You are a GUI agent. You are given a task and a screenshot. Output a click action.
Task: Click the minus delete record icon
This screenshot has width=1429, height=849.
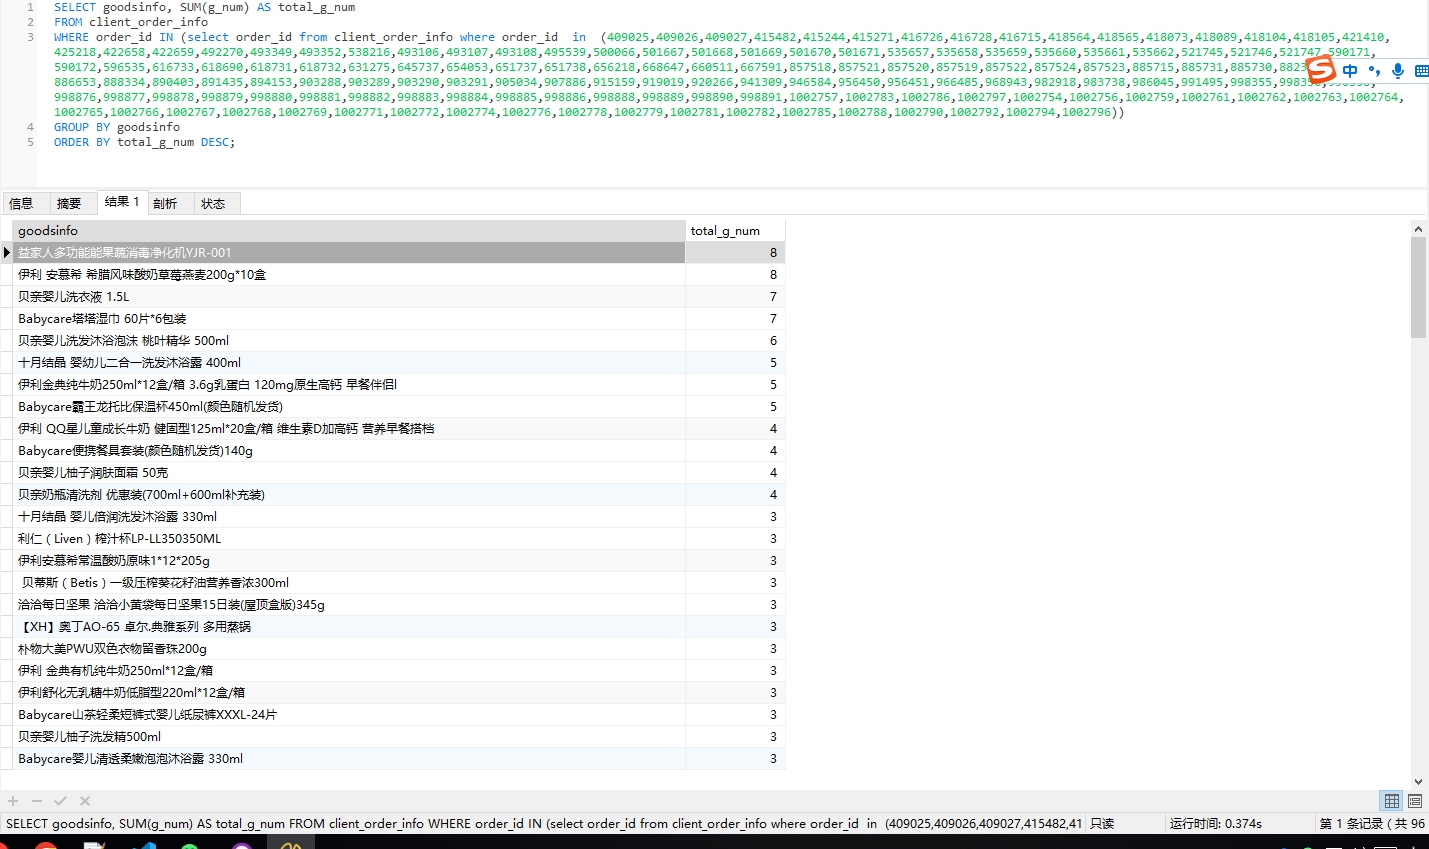[x=37, y=801]
